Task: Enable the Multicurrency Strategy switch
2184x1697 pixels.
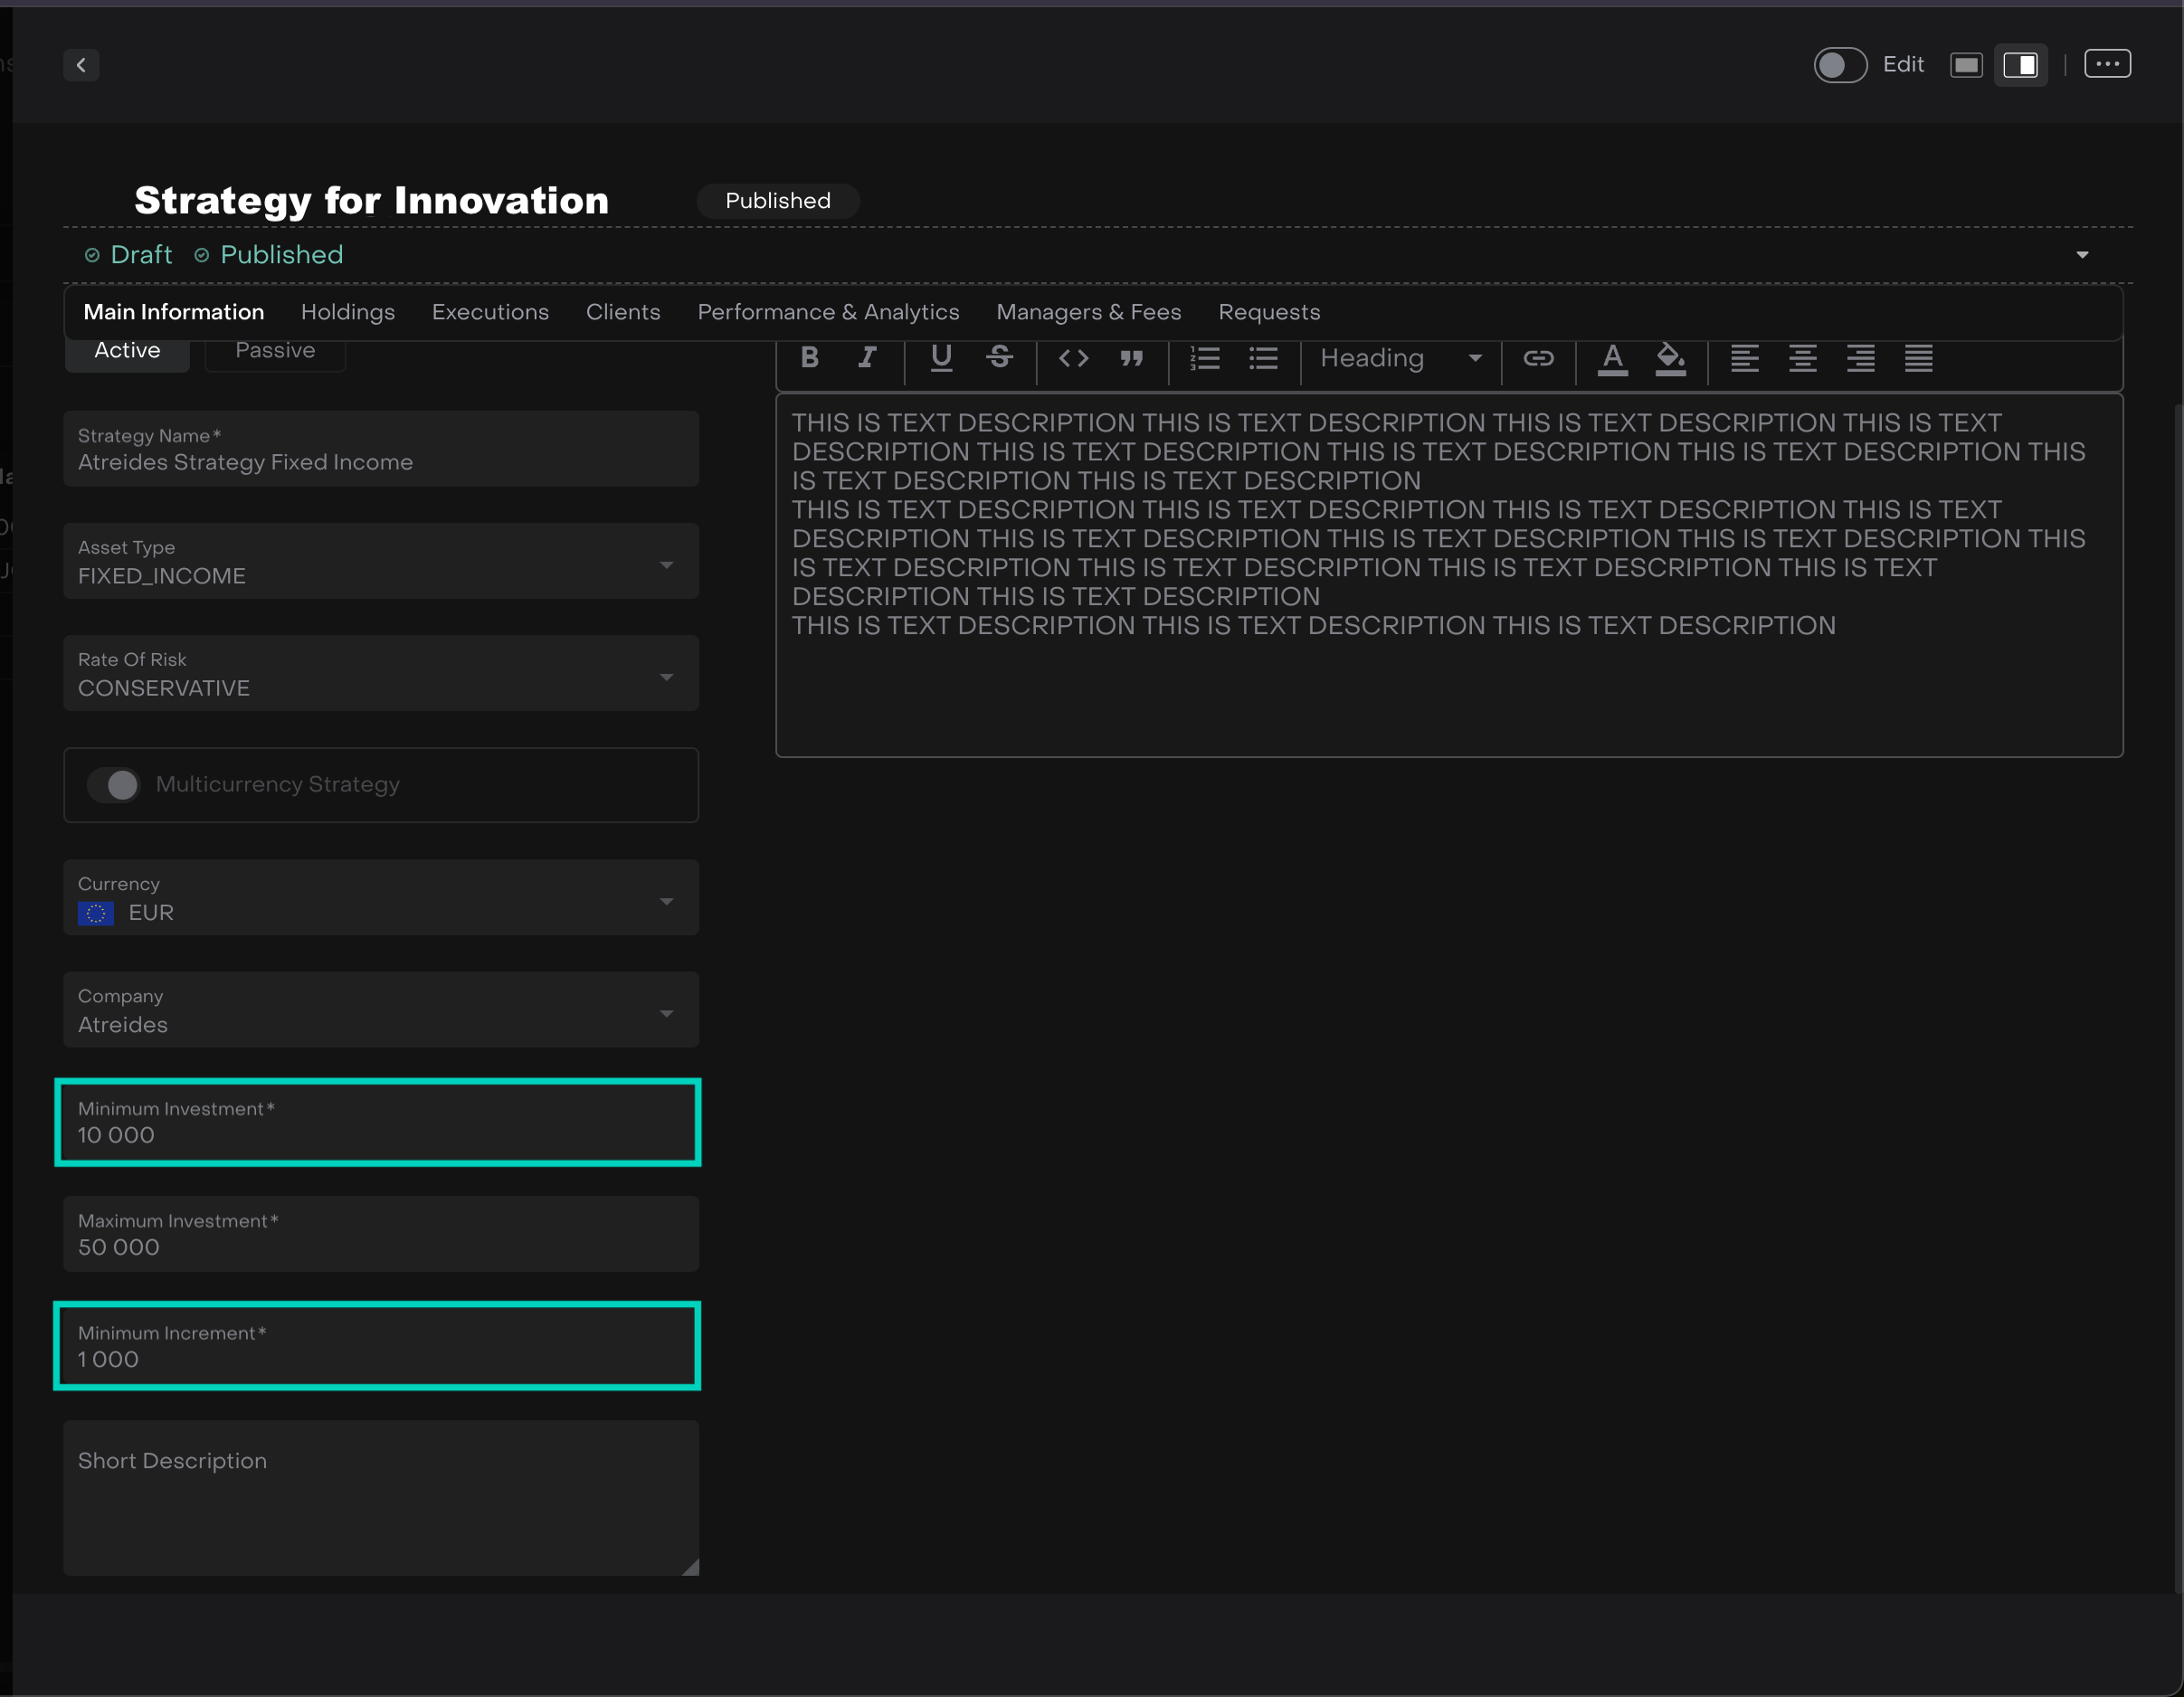Action: point(114,785)
